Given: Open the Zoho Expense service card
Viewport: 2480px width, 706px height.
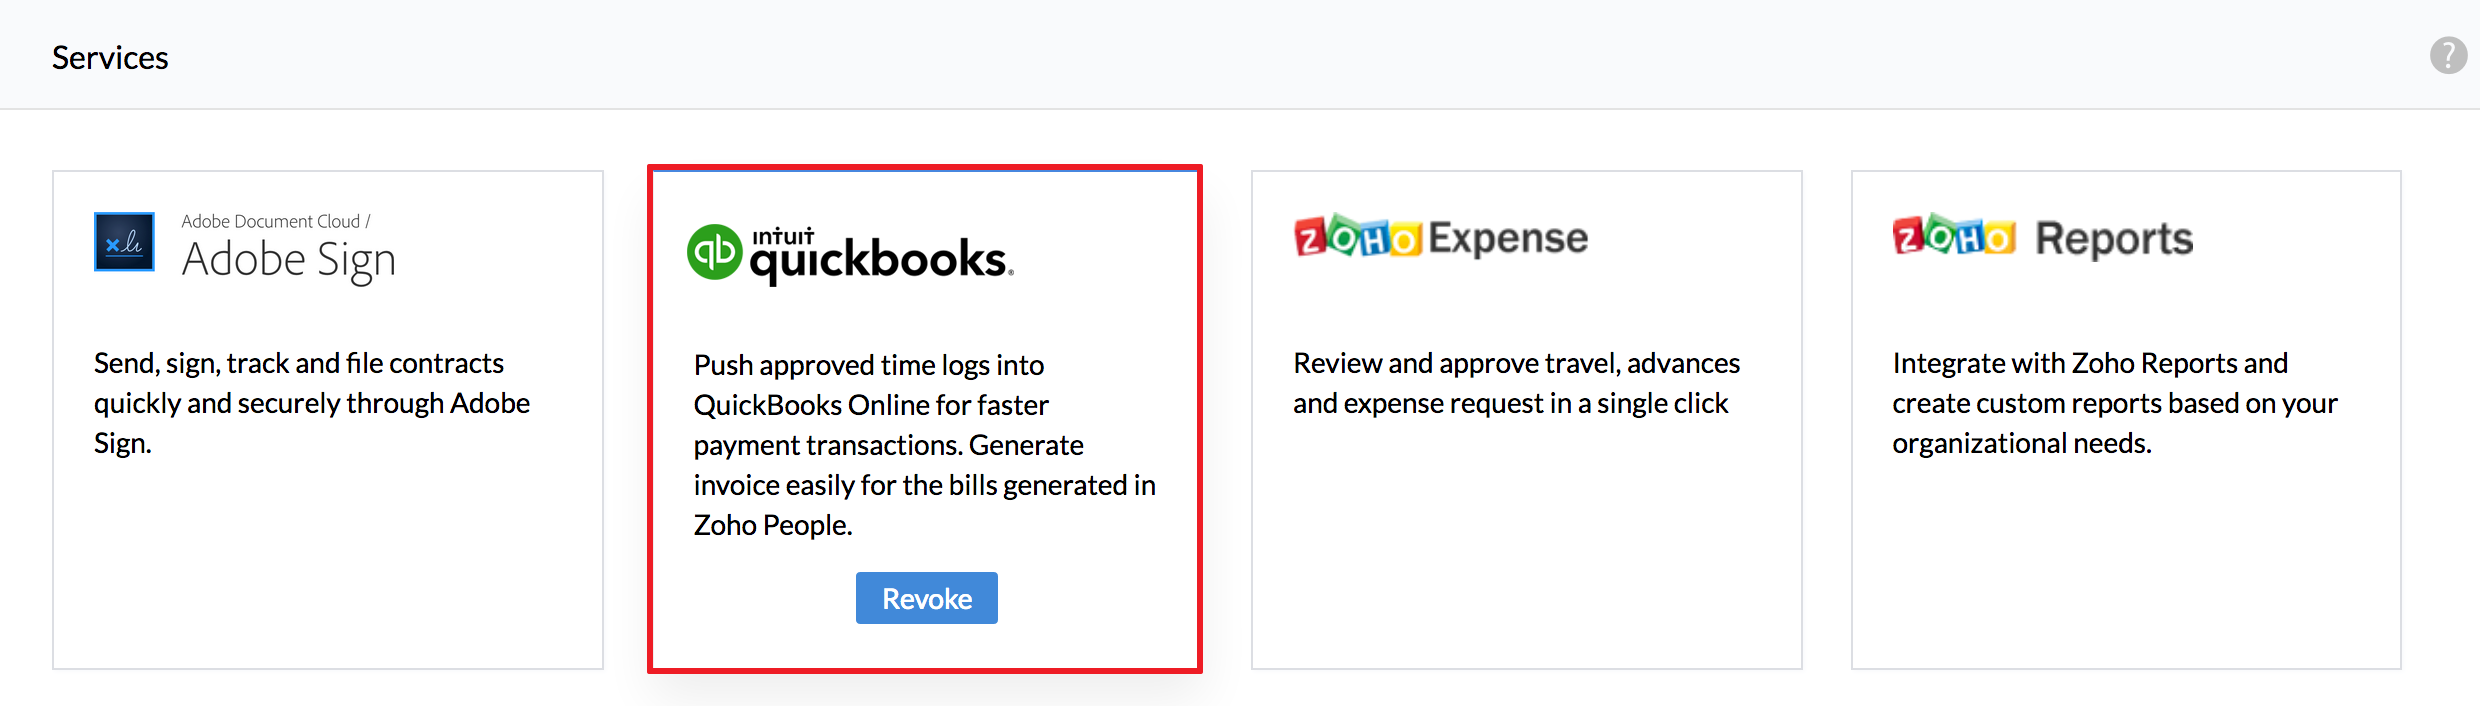Looking at the screenshot, I should click(1526, 420).
